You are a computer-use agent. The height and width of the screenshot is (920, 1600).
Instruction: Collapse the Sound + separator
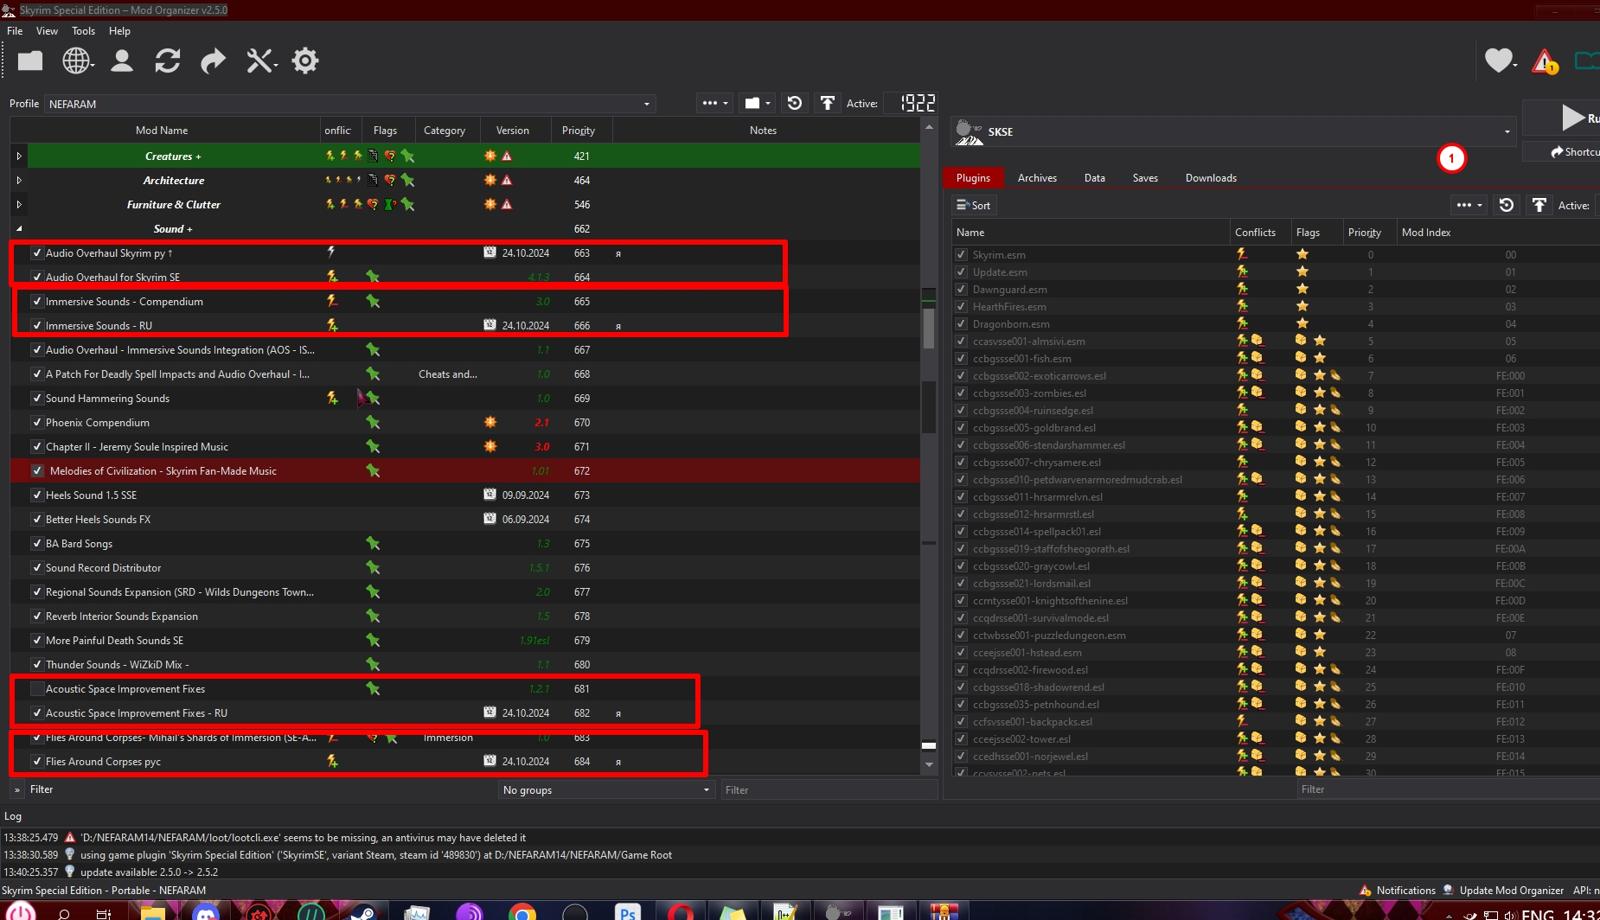pyautogui.click(x=19, y=229)
